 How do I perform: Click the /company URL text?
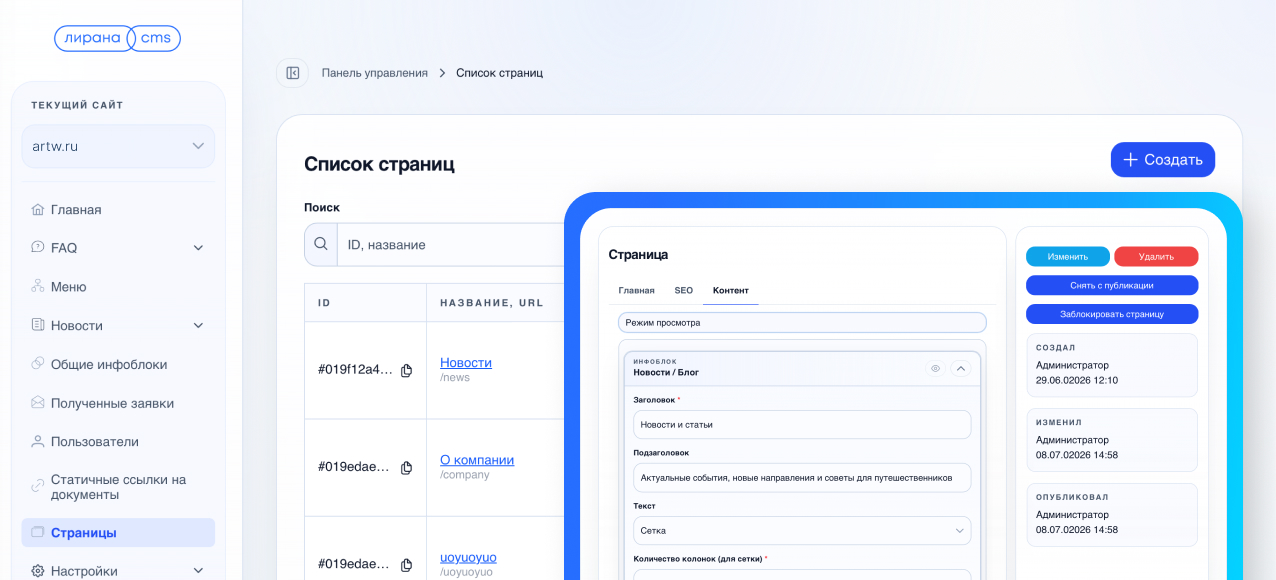pos(465,475)
